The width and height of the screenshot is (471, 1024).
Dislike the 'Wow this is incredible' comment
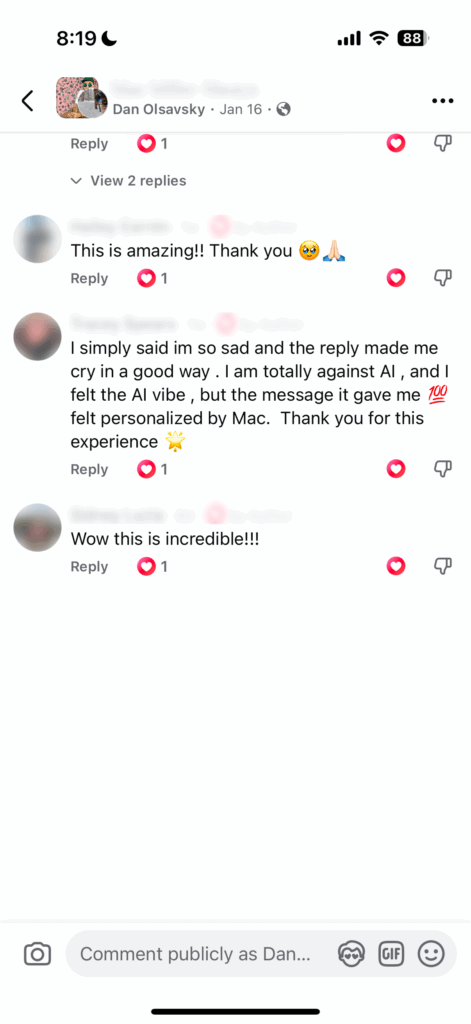pos(443,566)
